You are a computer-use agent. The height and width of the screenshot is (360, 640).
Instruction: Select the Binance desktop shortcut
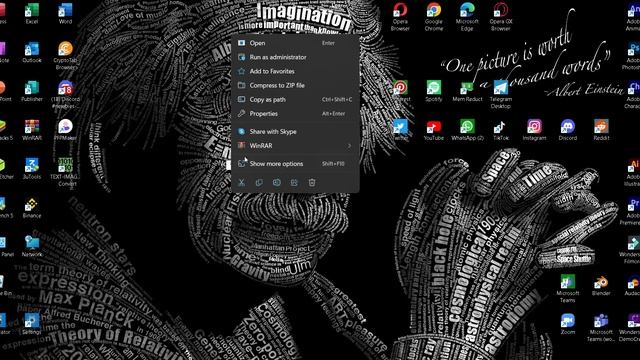[32, 207]
